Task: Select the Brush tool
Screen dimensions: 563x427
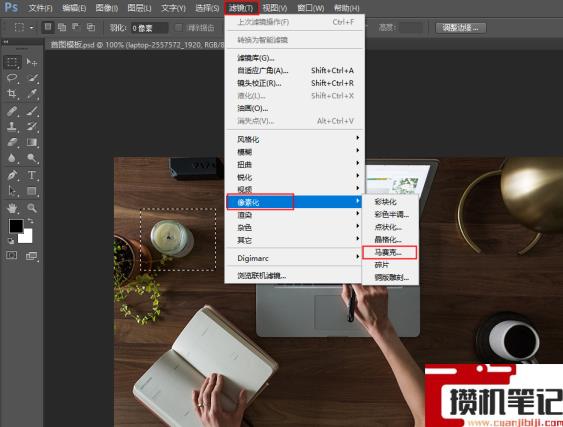Action: tap(32, 111)
